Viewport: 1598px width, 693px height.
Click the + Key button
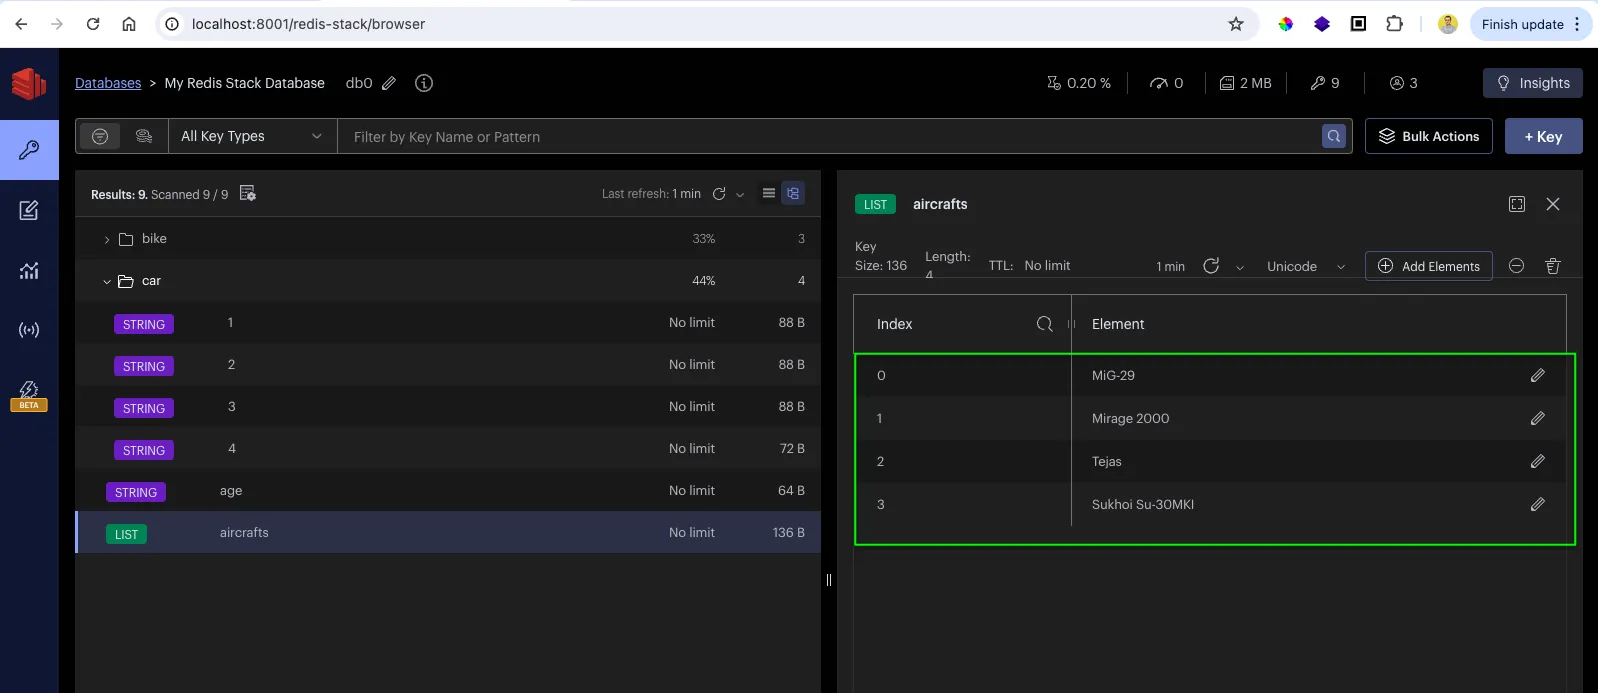click(1544, 136)
